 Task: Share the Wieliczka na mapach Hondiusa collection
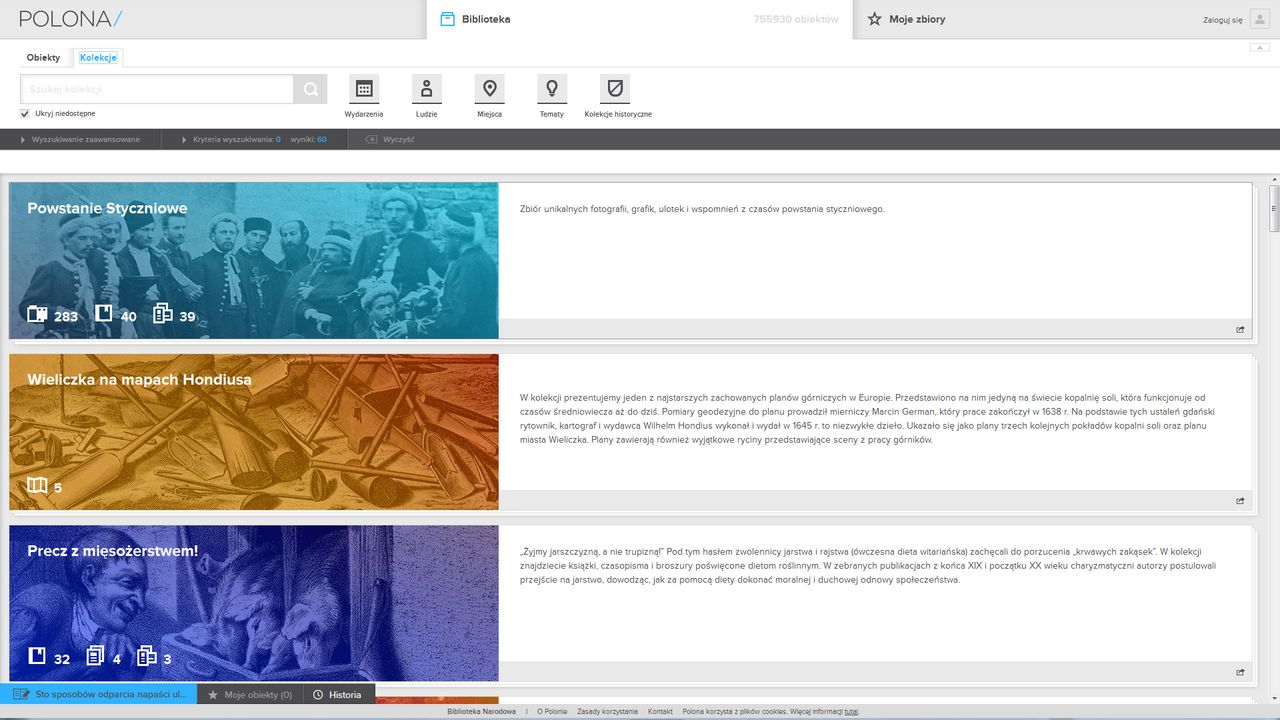tap(1240, 500)
